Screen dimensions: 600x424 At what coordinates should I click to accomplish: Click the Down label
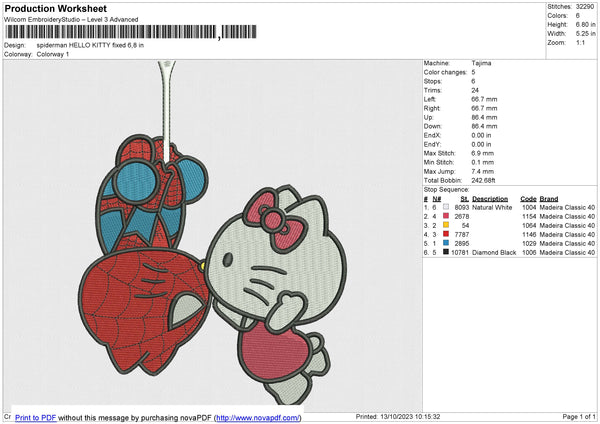click(432, 126)
